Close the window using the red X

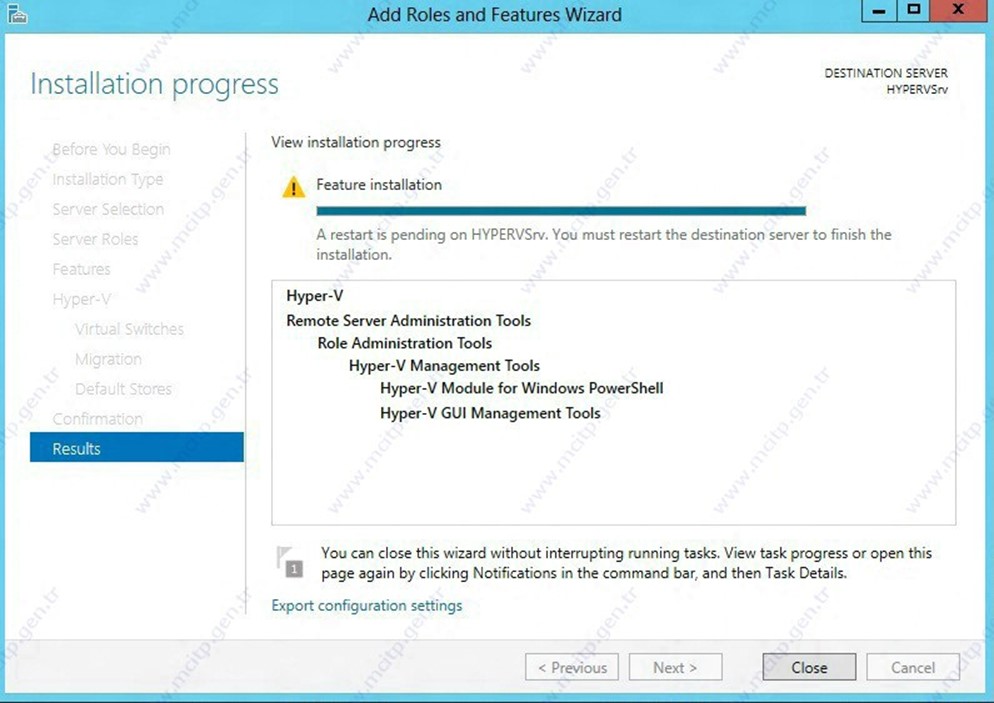pos(958,12)
